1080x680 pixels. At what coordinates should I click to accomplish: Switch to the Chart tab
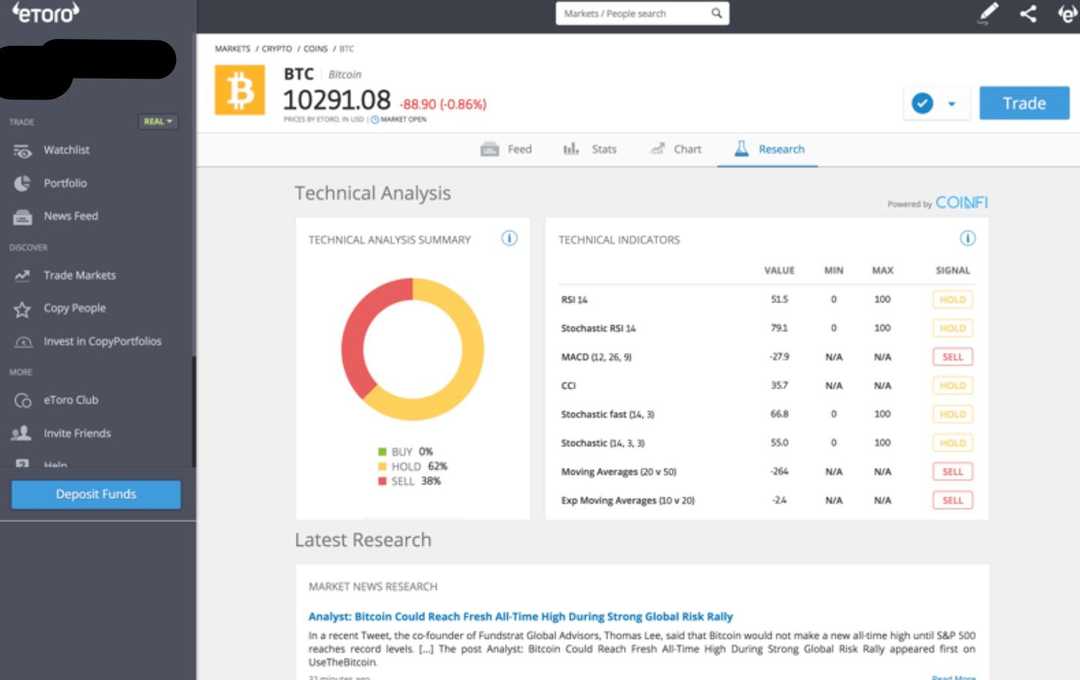(x=676, y=148)
